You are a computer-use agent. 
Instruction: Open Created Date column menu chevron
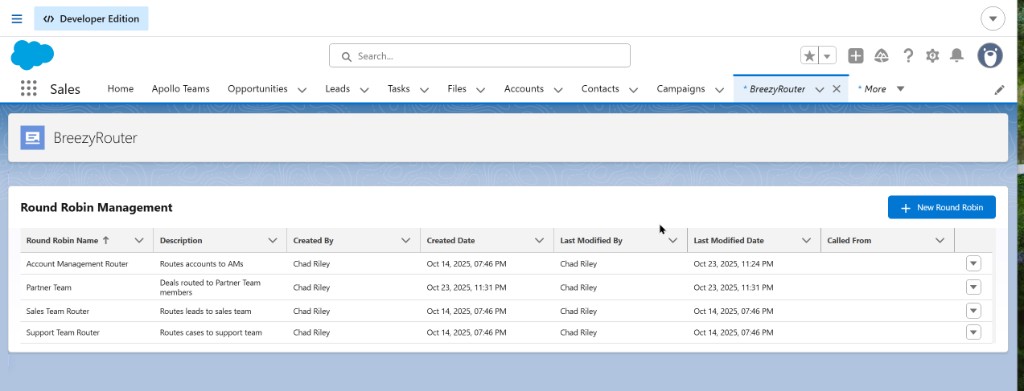[539, 240]
